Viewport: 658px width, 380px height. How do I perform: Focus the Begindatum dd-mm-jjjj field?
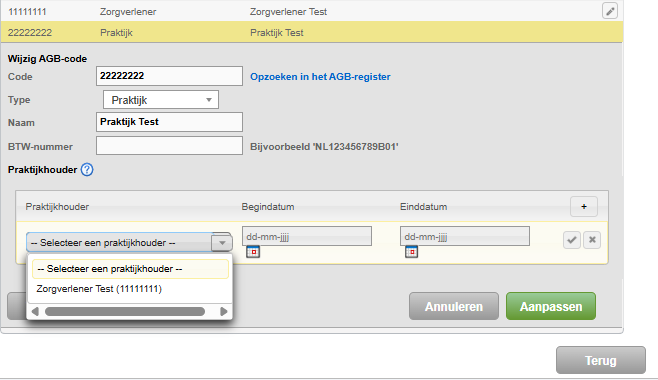click(x=307, y=236)
